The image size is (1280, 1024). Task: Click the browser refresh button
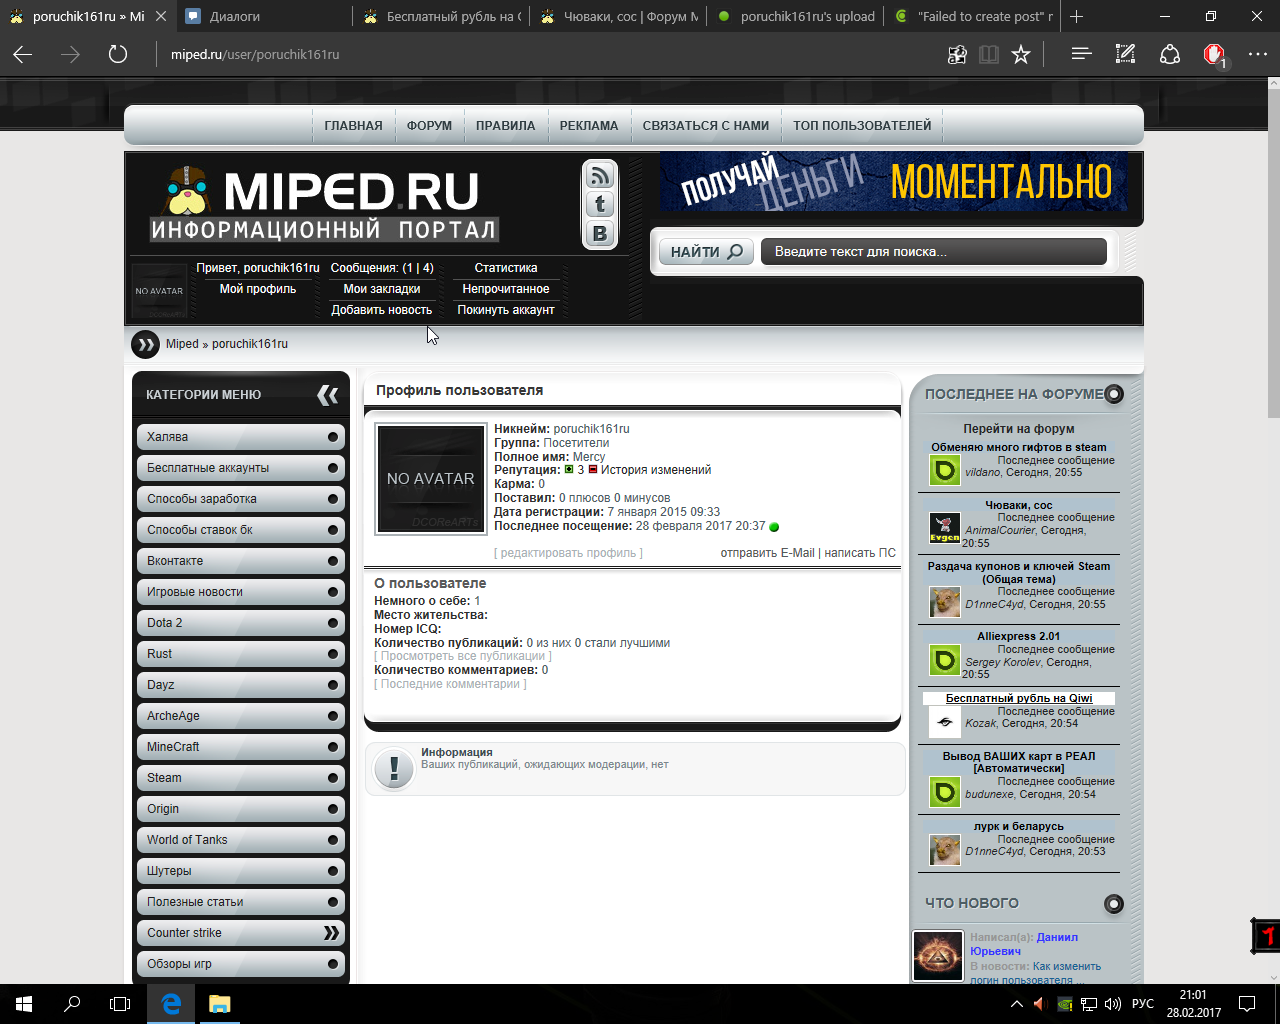[x=118, y=54]
